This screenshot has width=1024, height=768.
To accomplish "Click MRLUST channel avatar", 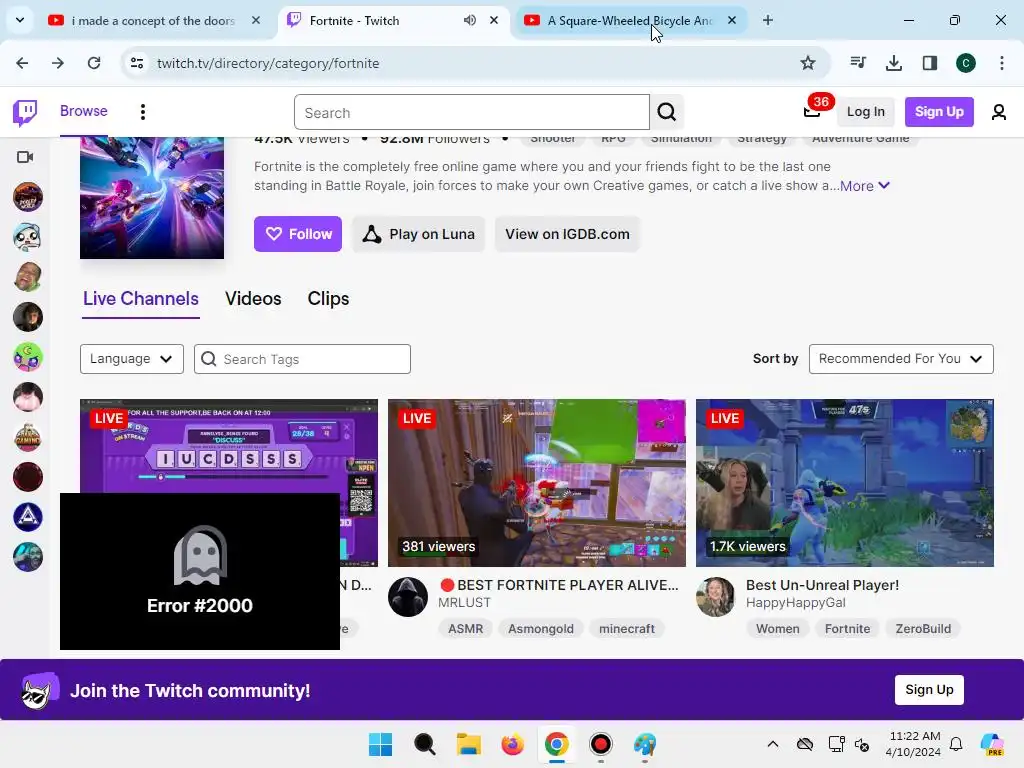I will pos(408,597).
